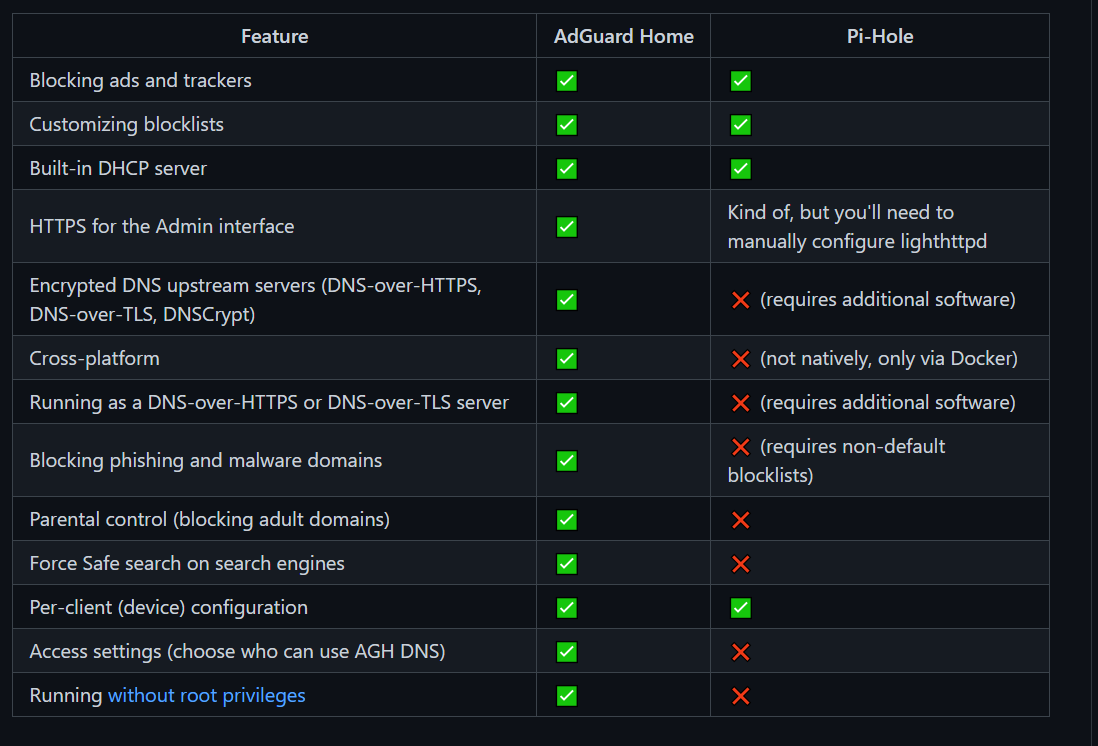Click Pi-Hole red cross for Parental control

[x=740, y=520]
